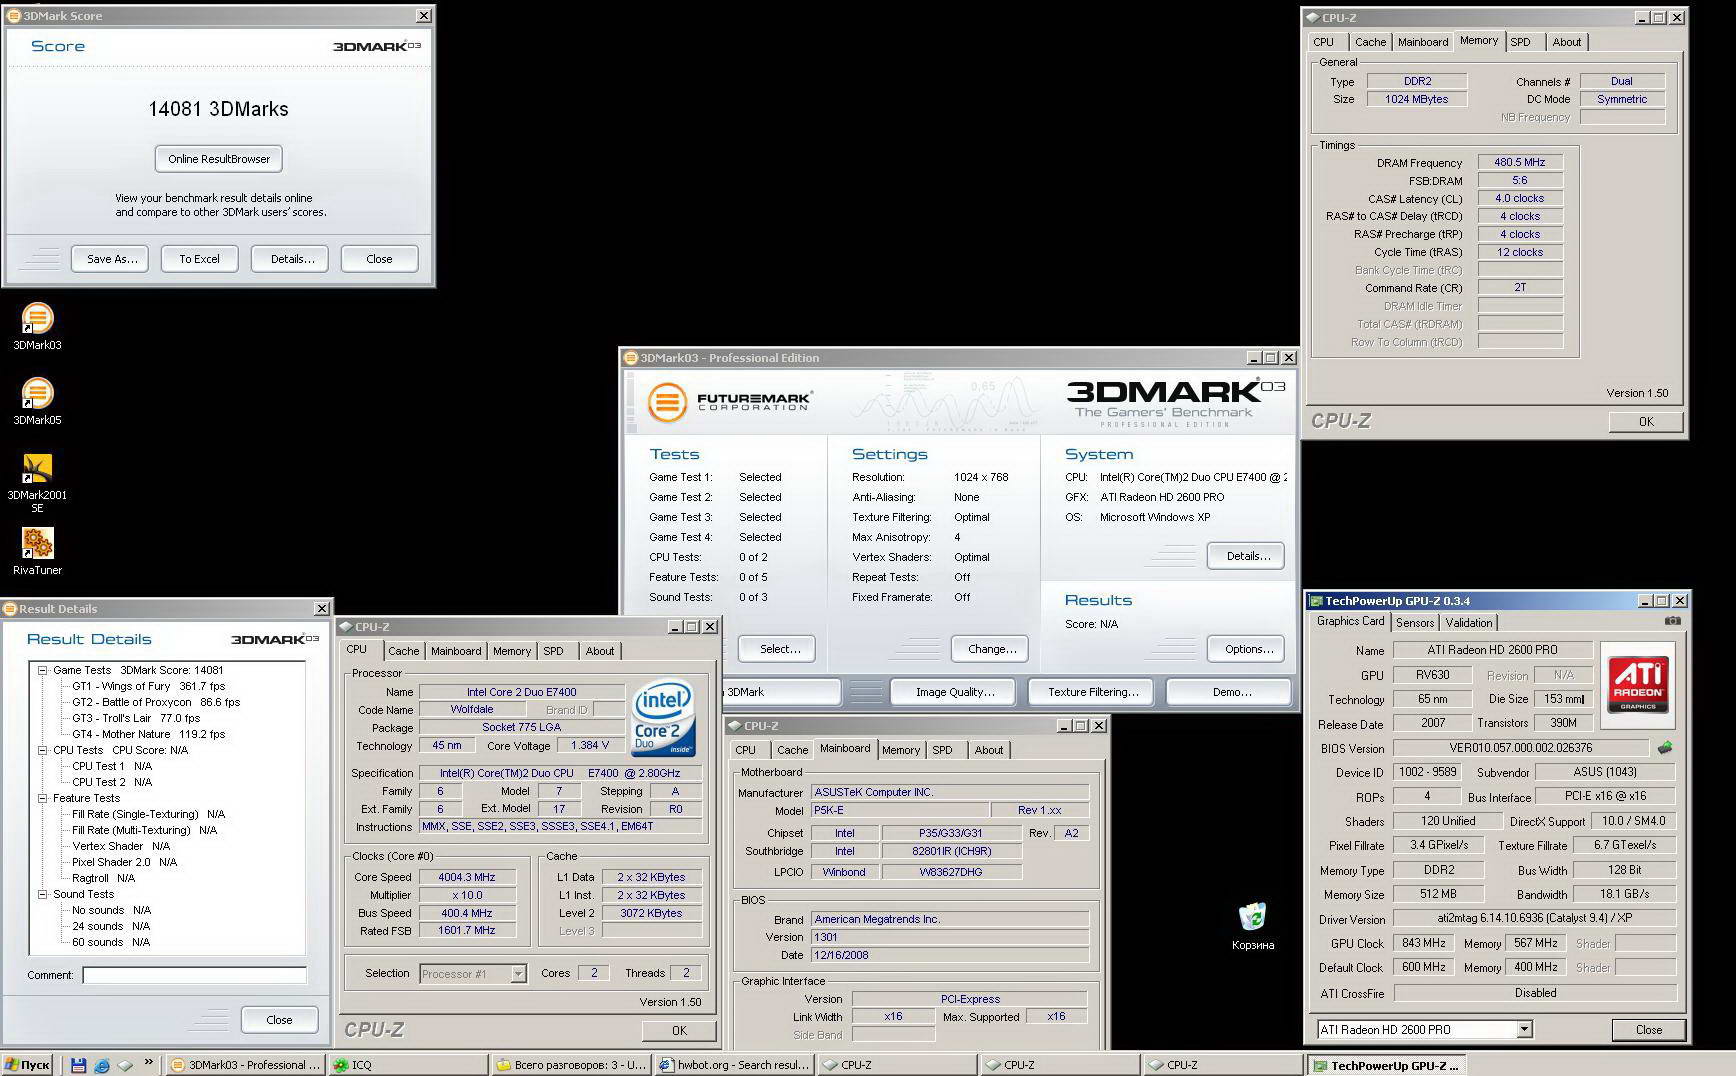The image size is (1736, 1076).
Task: Export score with To Excel button
Action: pos(199,259)
